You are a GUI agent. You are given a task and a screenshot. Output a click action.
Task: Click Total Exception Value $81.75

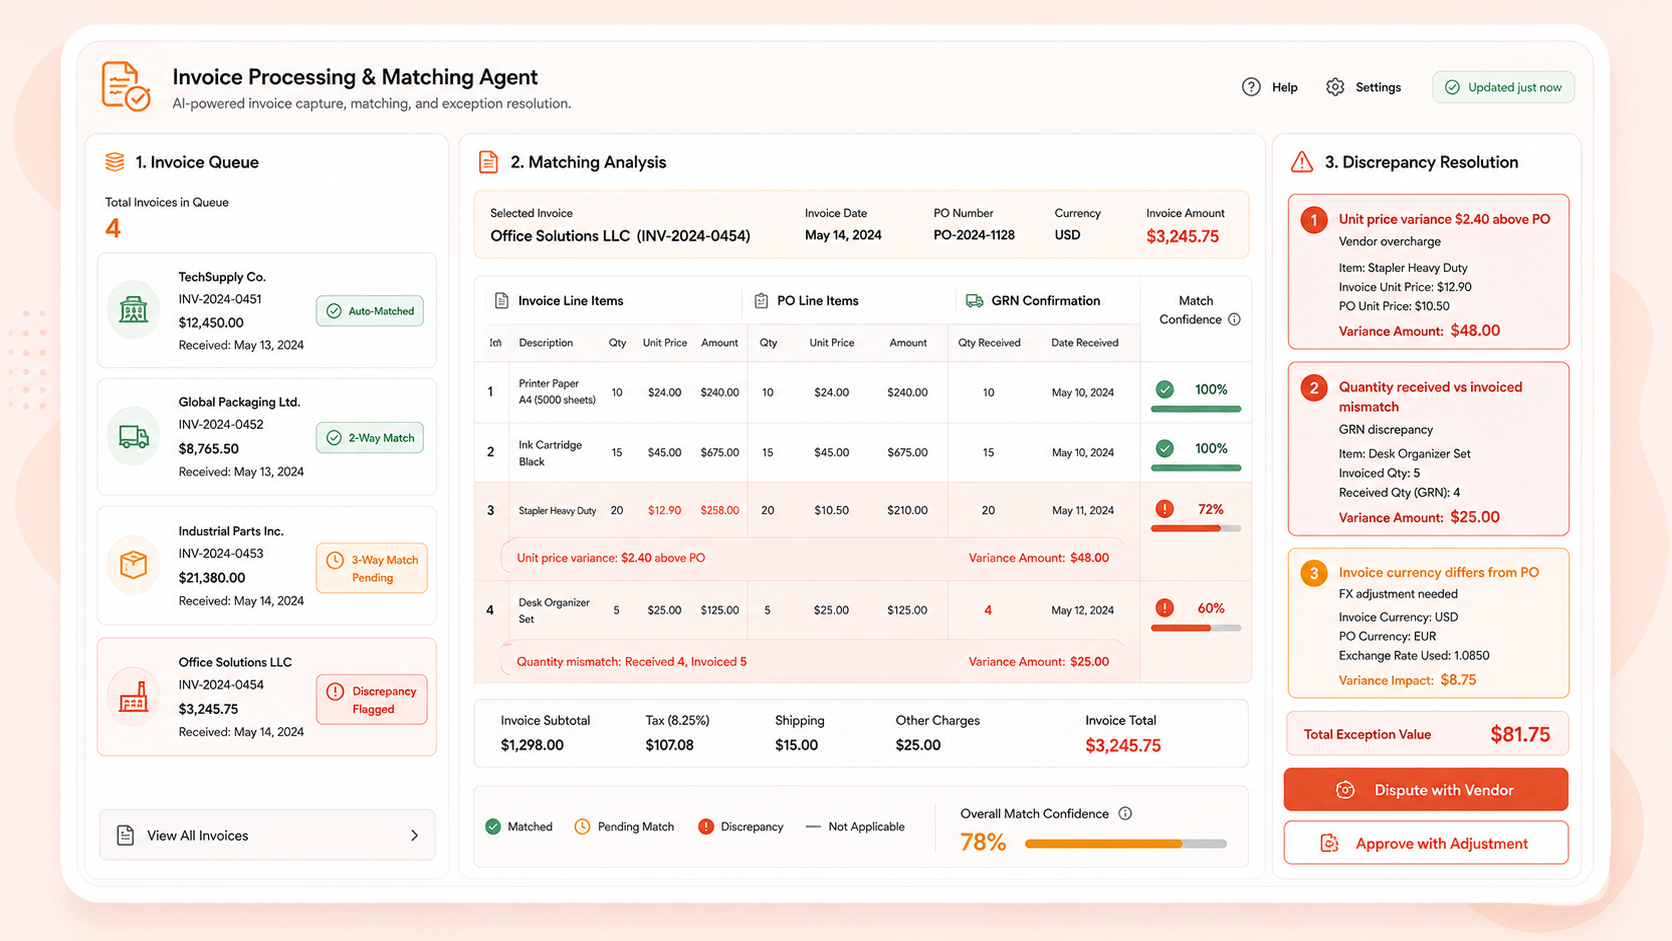coord(1426,734)
